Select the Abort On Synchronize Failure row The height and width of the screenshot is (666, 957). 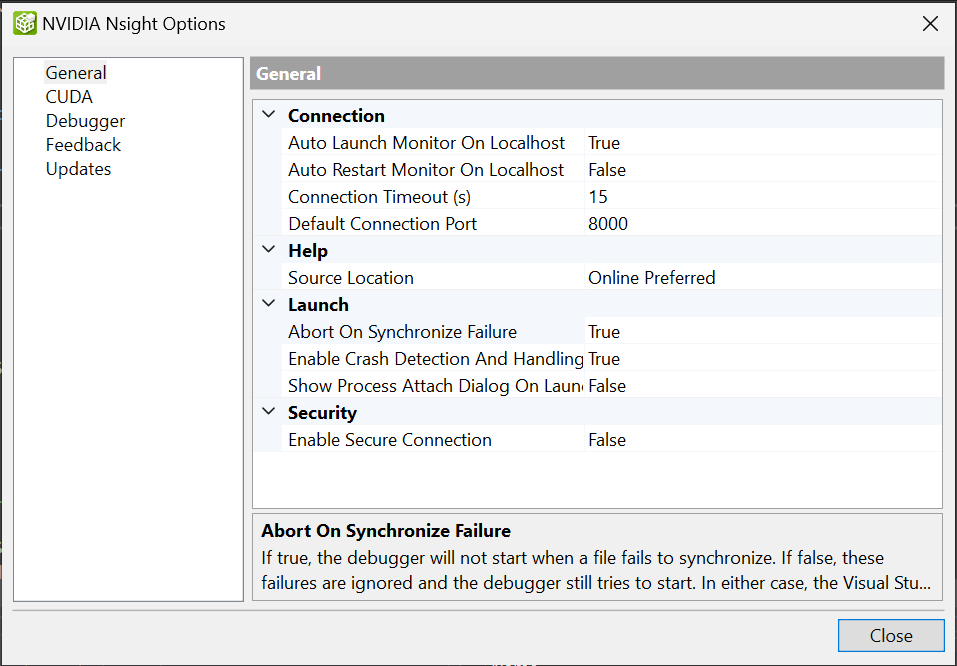[x=402, y=332]
